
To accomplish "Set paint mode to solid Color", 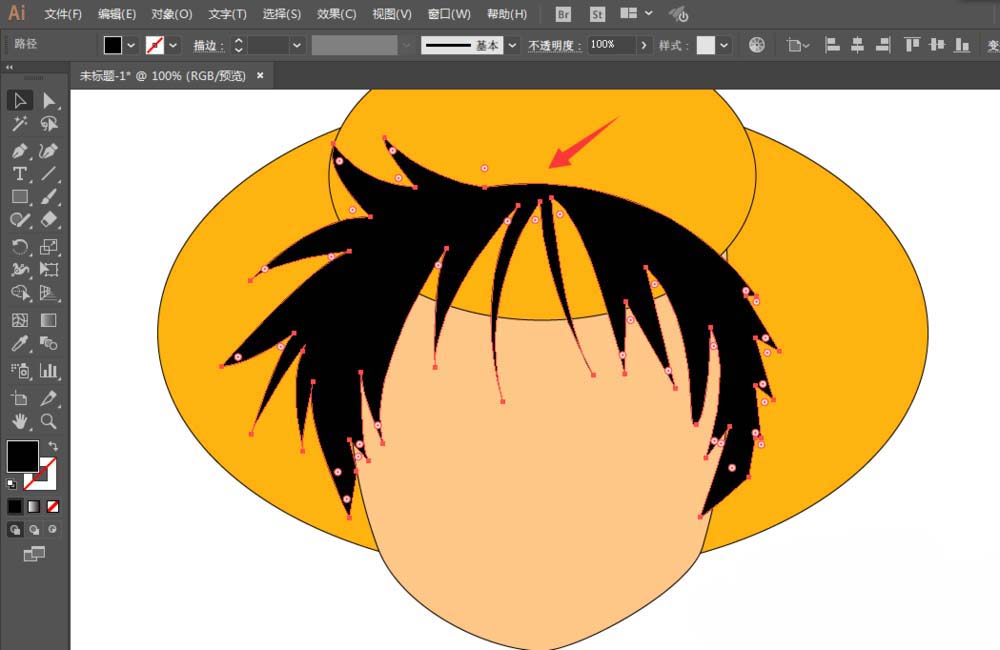I will pyautogui.click(x=14, y=506).
